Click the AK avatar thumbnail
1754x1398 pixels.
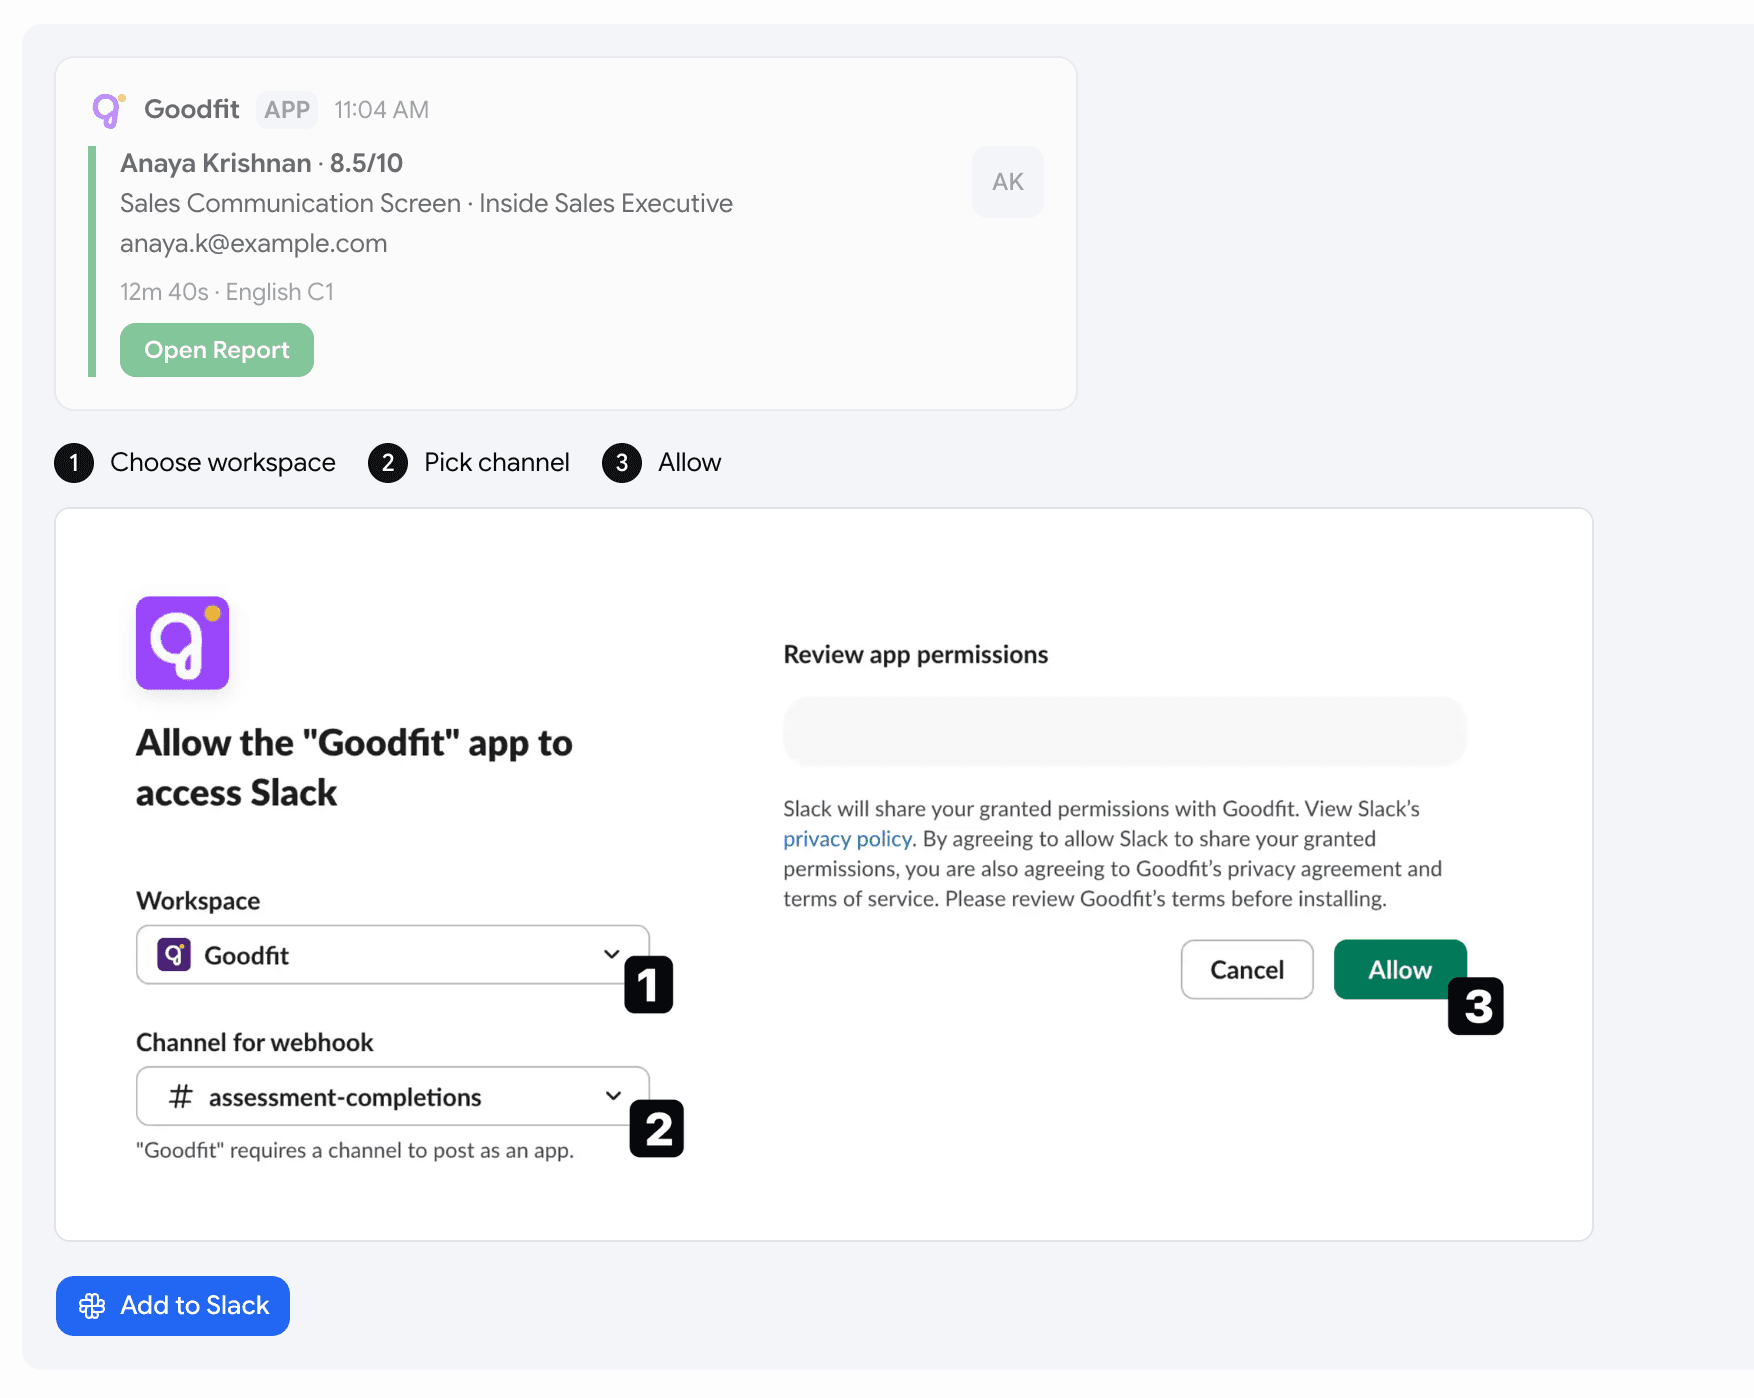pyautogui.click(x=1008, y=182)
